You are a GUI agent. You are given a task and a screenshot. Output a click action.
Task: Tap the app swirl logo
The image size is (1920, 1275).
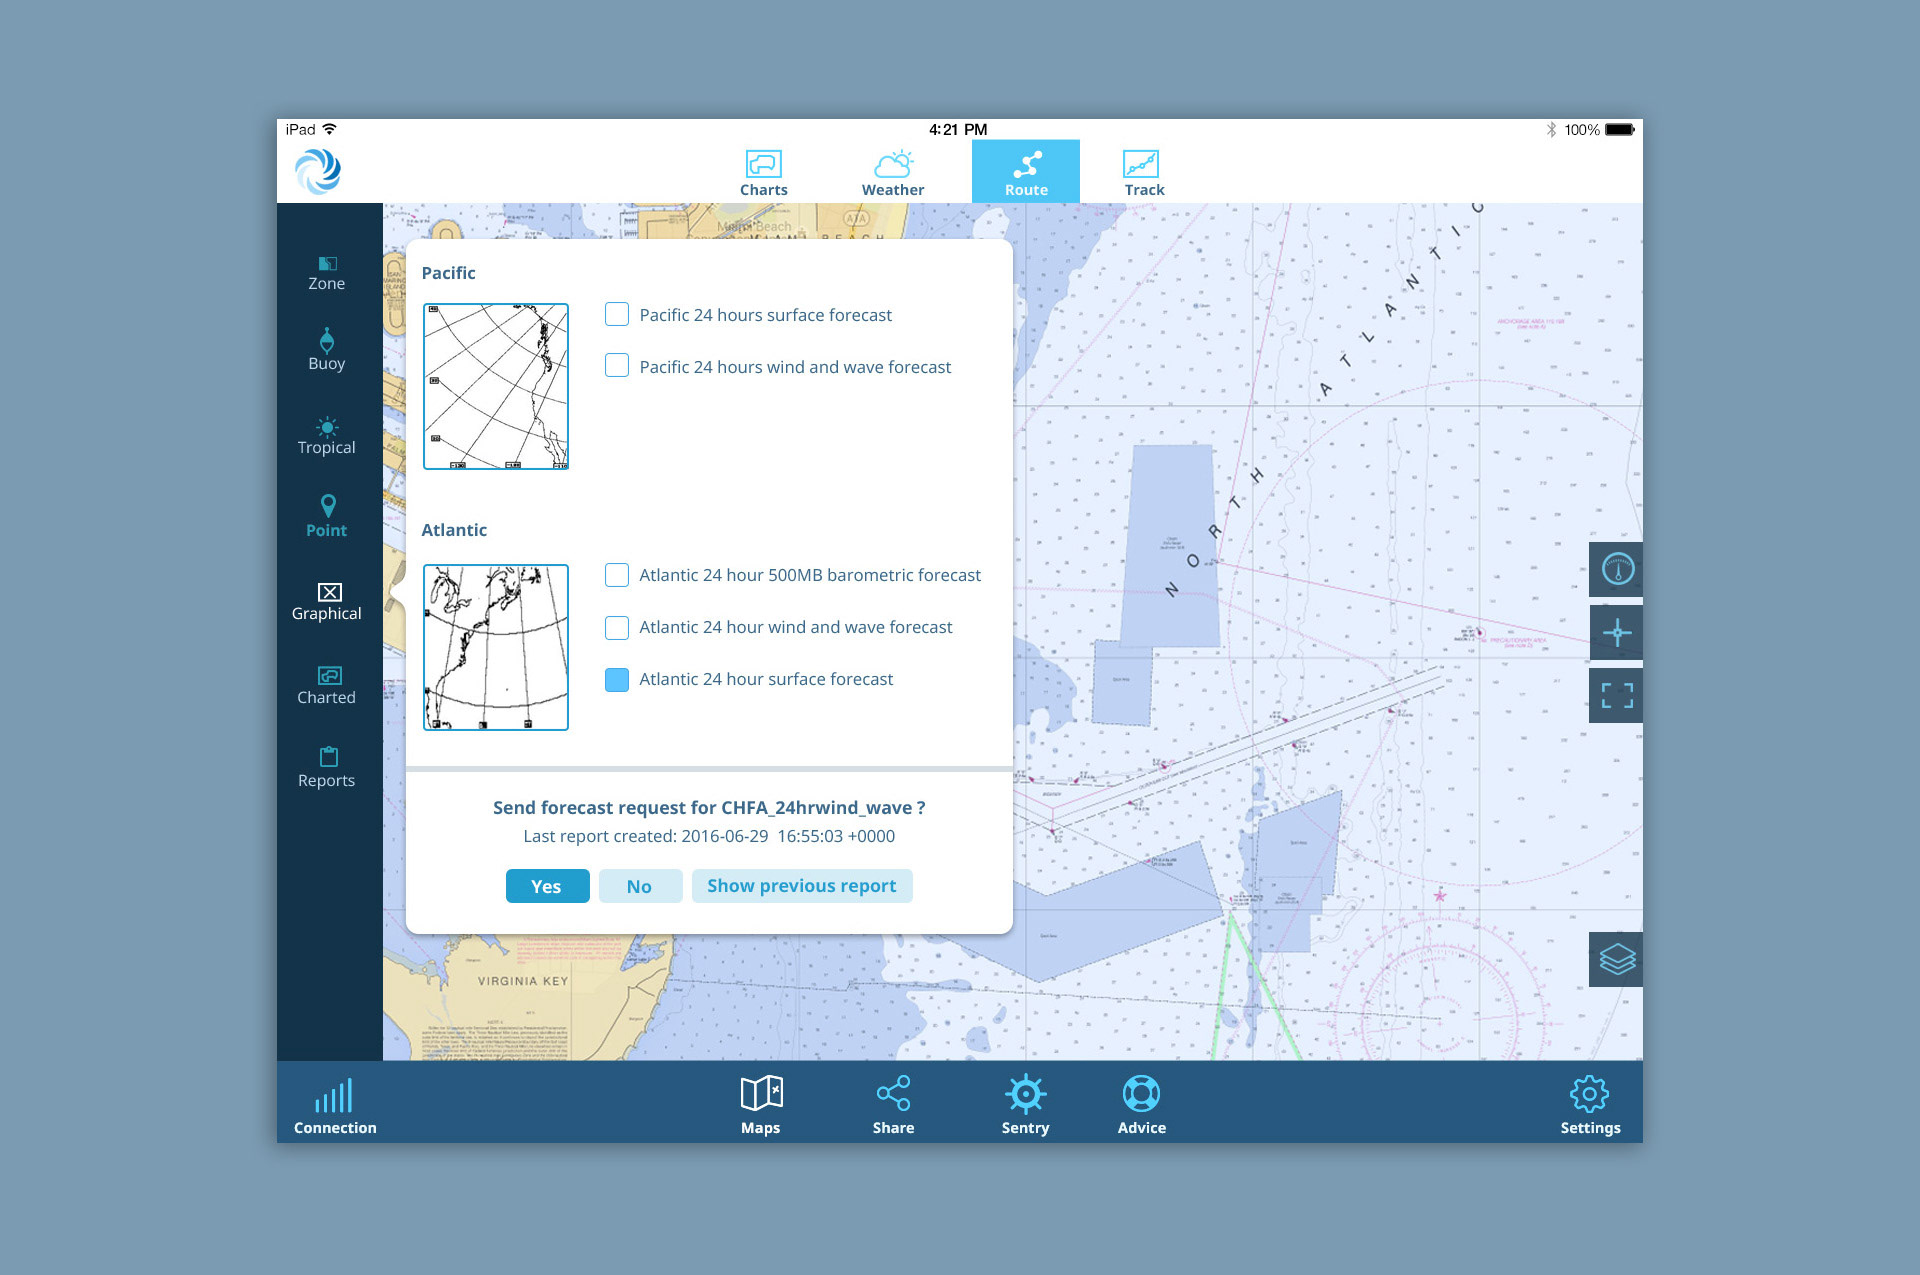319,171
